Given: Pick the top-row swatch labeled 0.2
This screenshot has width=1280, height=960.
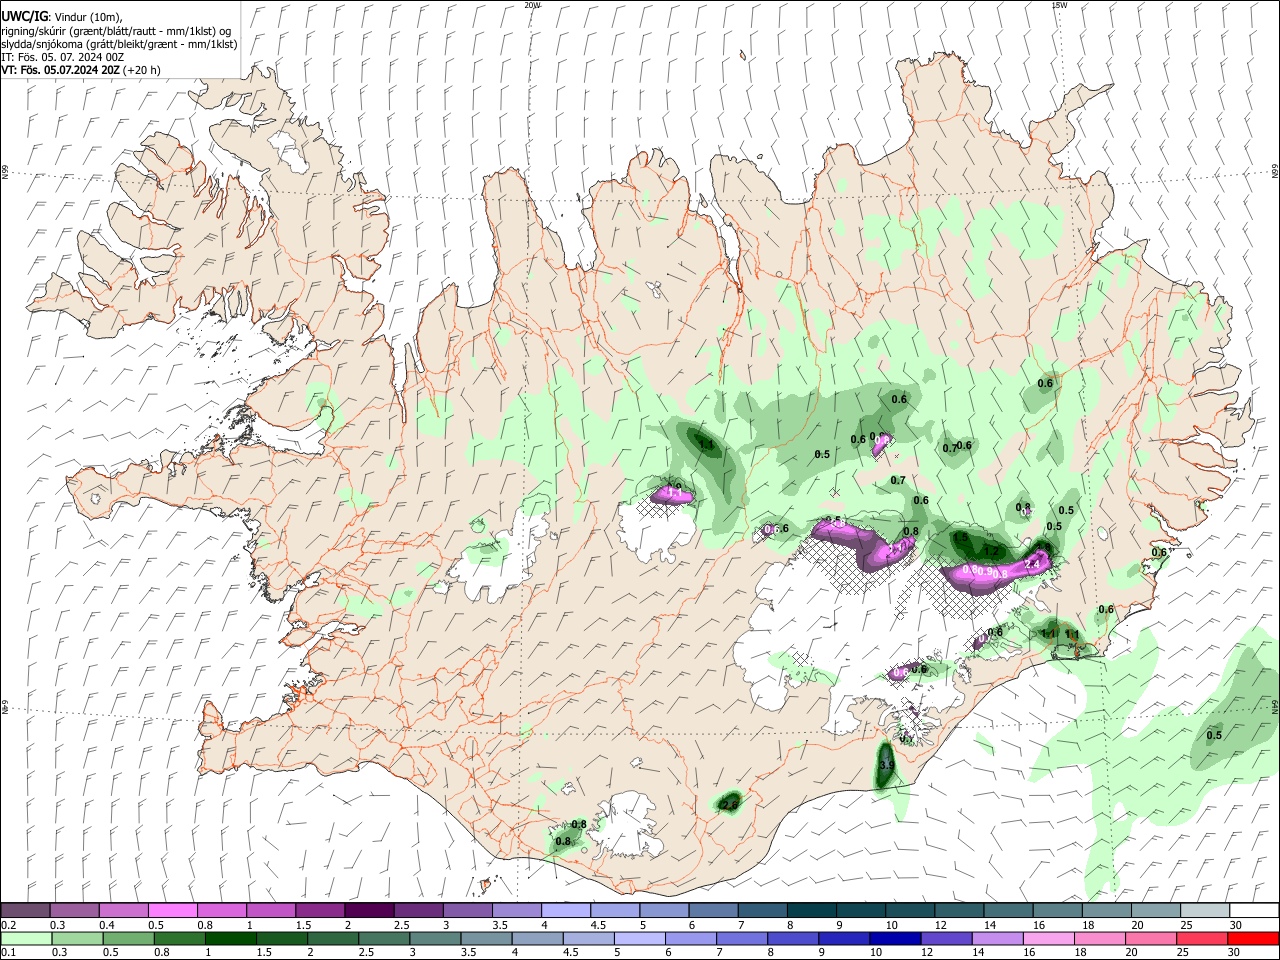Looking at the screenshot, I should click(25, 911).
